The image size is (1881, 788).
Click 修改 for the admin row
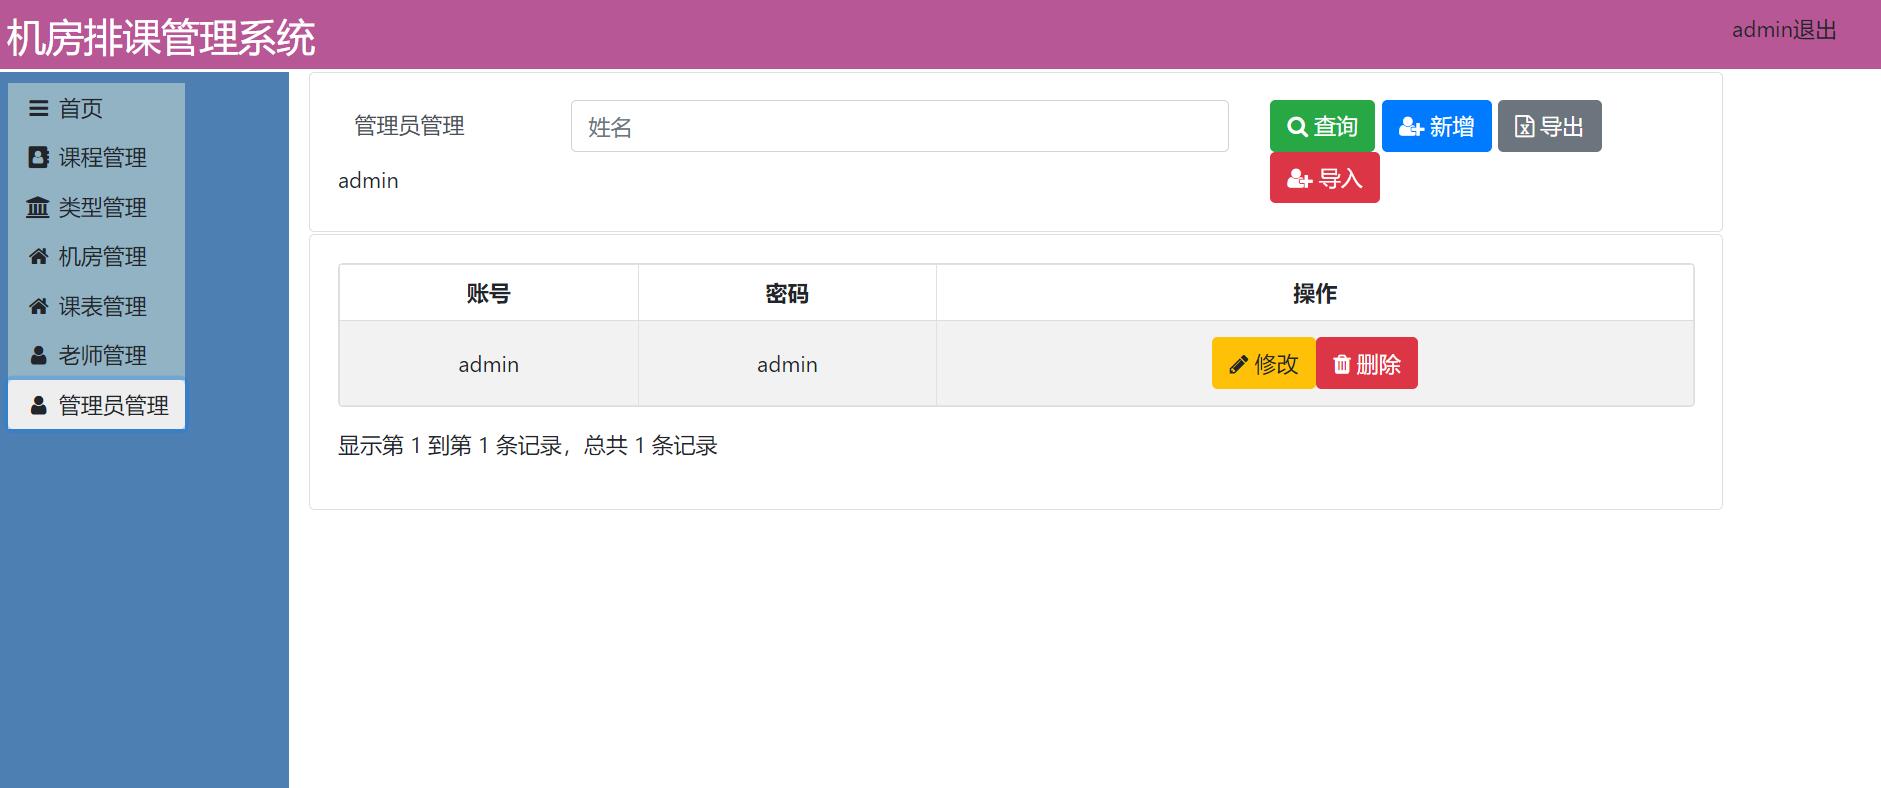(x=1264, y=363)
